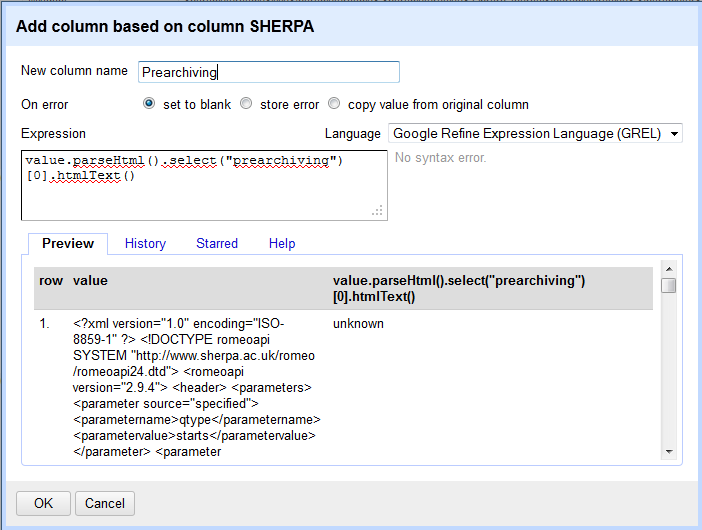
Task: Click inside the Expression text area
Action: coord(204,185)
